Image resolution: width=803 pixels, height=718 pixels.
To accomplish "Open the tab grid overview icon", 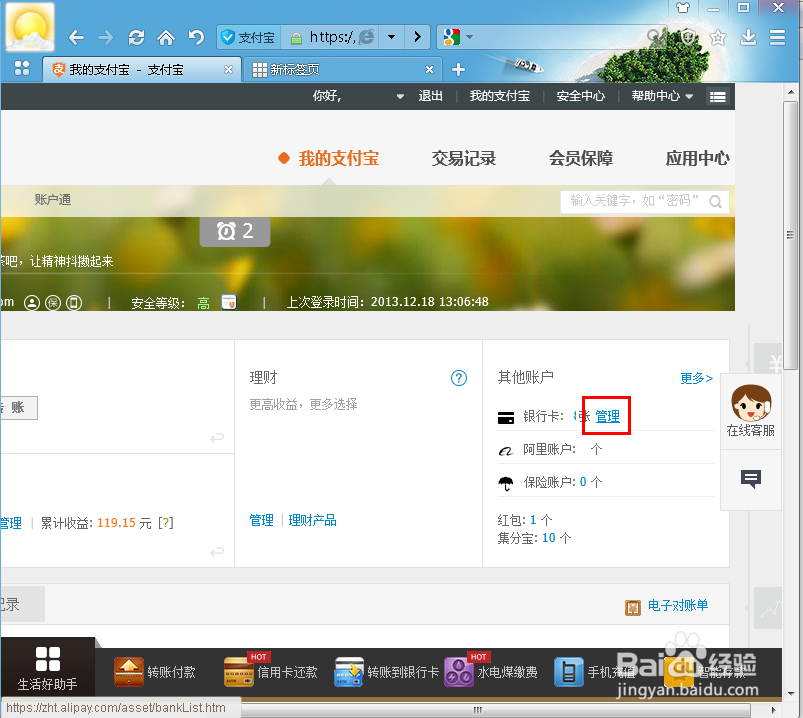I will [x=22, y=68].
